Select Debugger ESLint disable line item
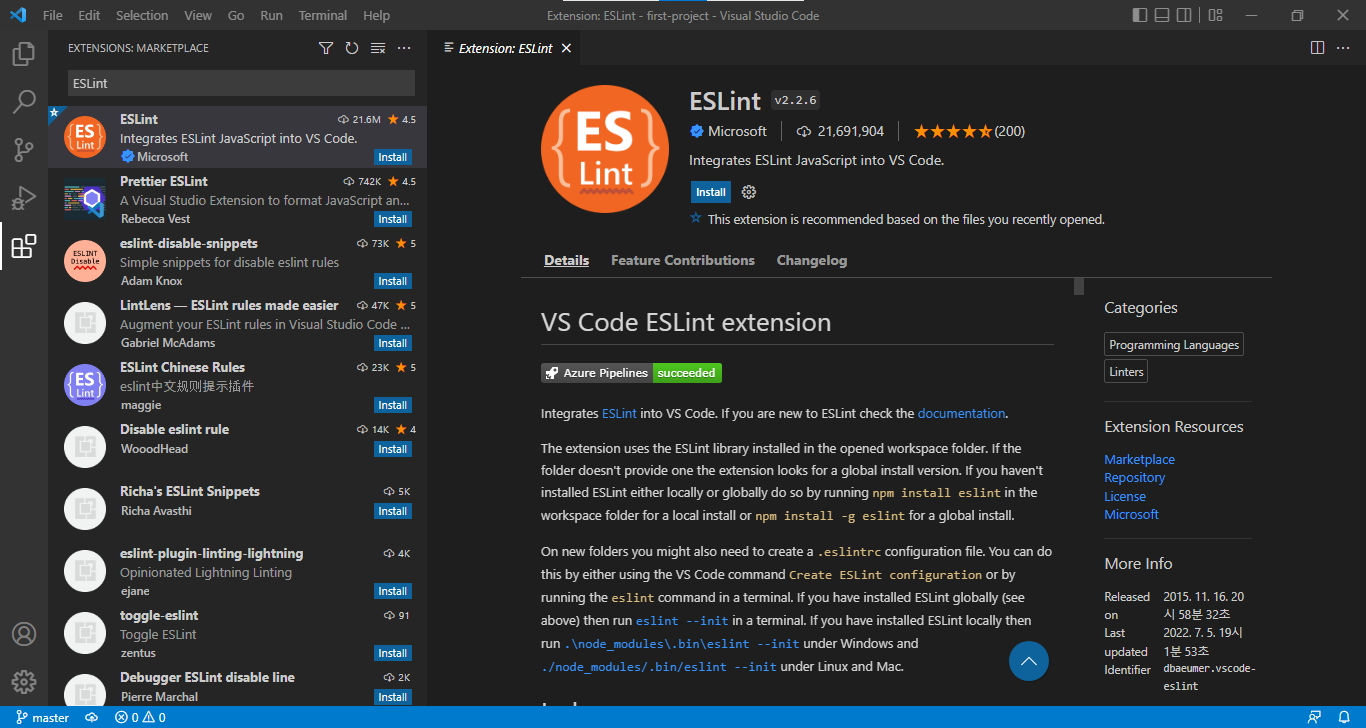This screenshot has width=1366, height=728. (238, 685)
